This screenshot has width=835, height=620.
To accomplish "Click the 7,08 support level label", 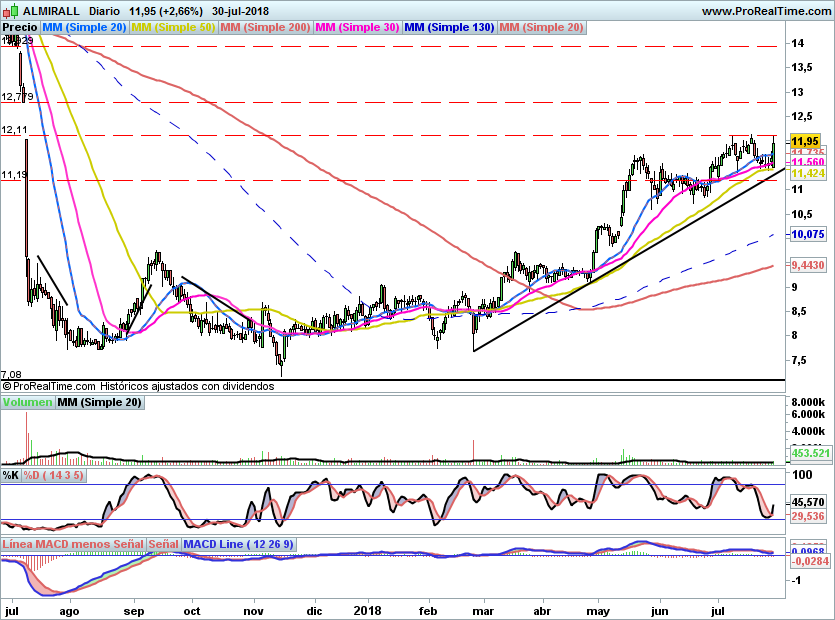I will tap(12, 375).
